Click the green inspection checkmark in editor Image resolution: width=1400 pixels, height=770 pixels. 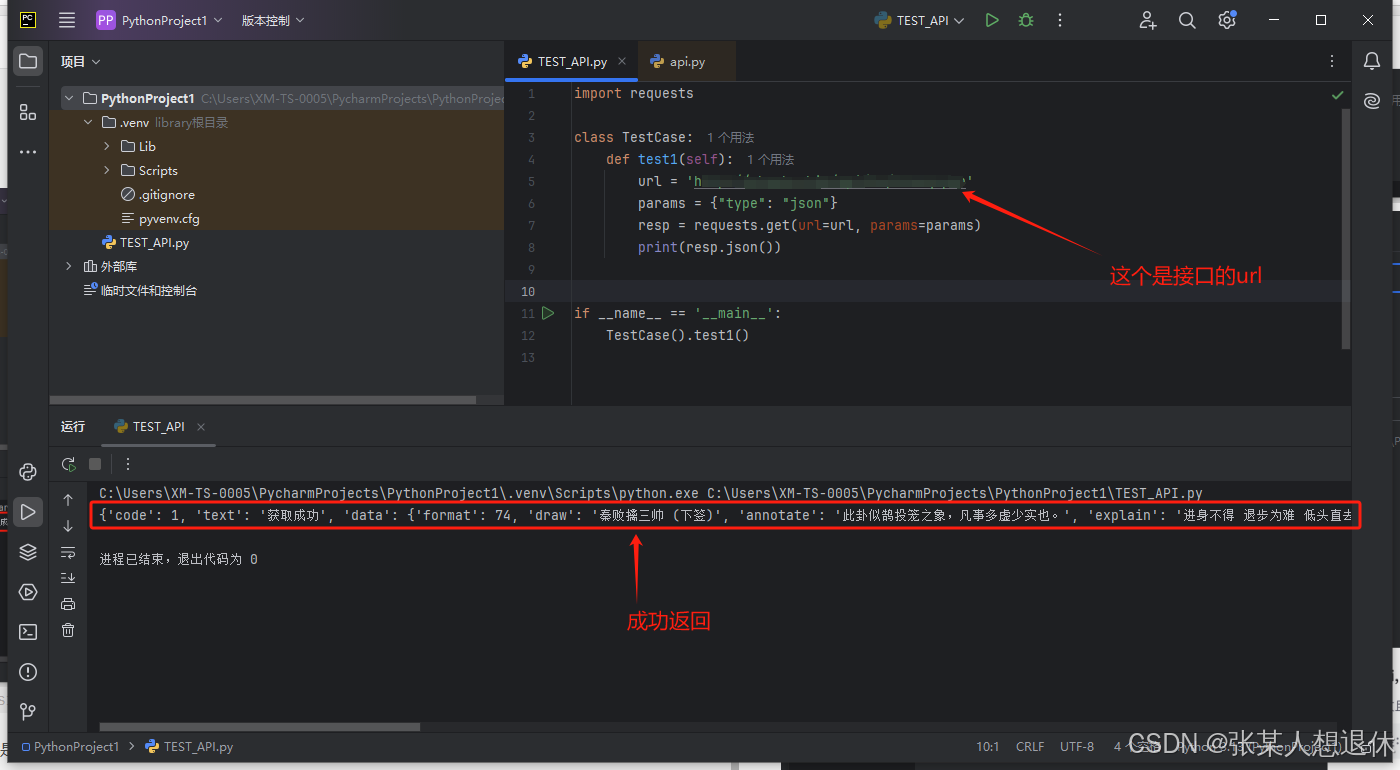pos(1338,95)
